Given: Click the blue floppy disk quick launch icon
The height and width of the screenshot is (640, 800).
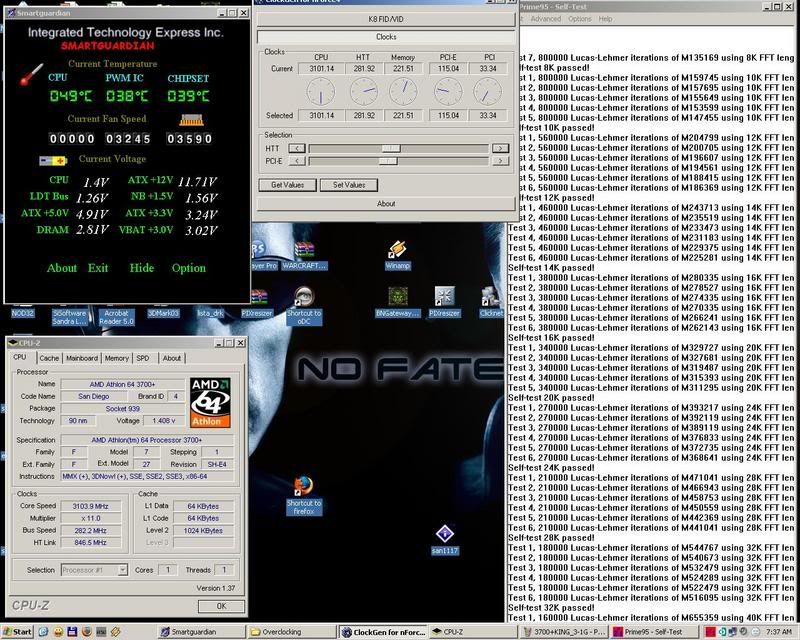Looking at the screenshot, I should pyautogui.click(x=72, y=632).
